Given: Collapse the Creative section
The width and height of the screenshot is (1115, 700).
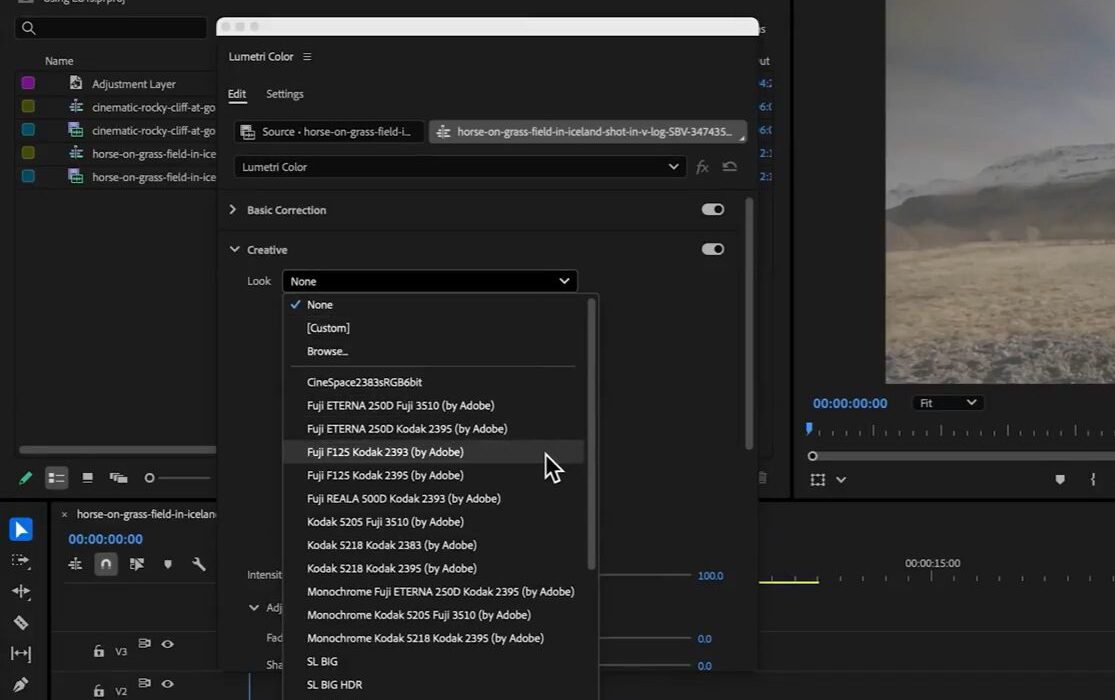Looking at the screenshot, I should (x=234, y=249).
